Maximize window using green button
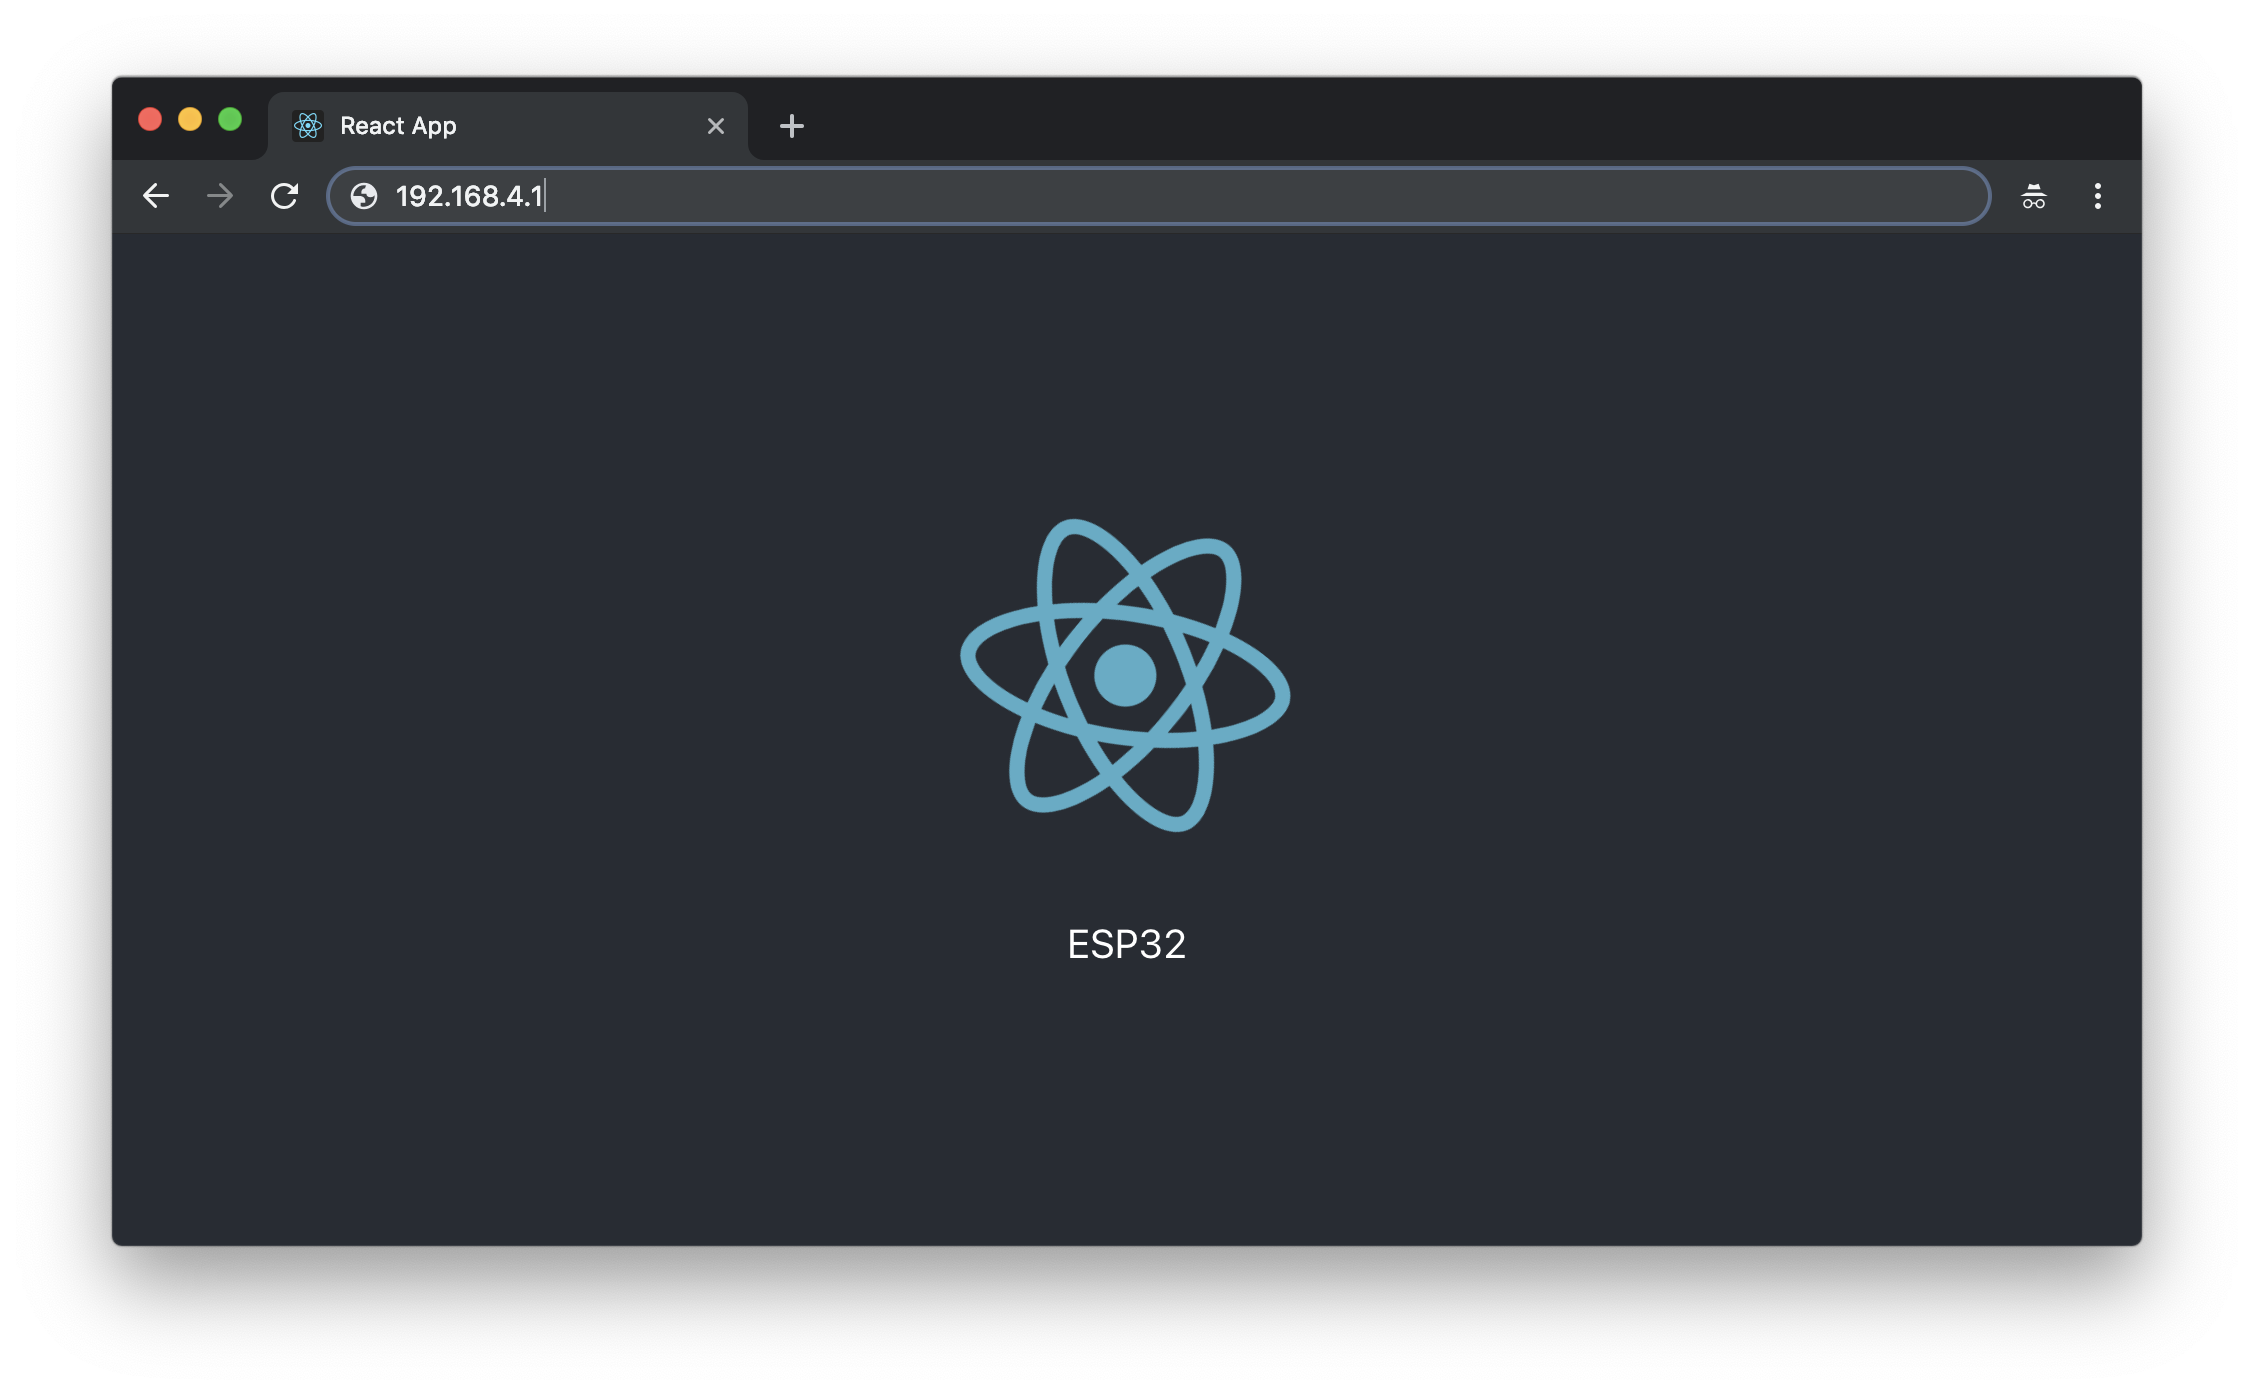Screen dimensions: 2254x1394 [x=230, y=120]
